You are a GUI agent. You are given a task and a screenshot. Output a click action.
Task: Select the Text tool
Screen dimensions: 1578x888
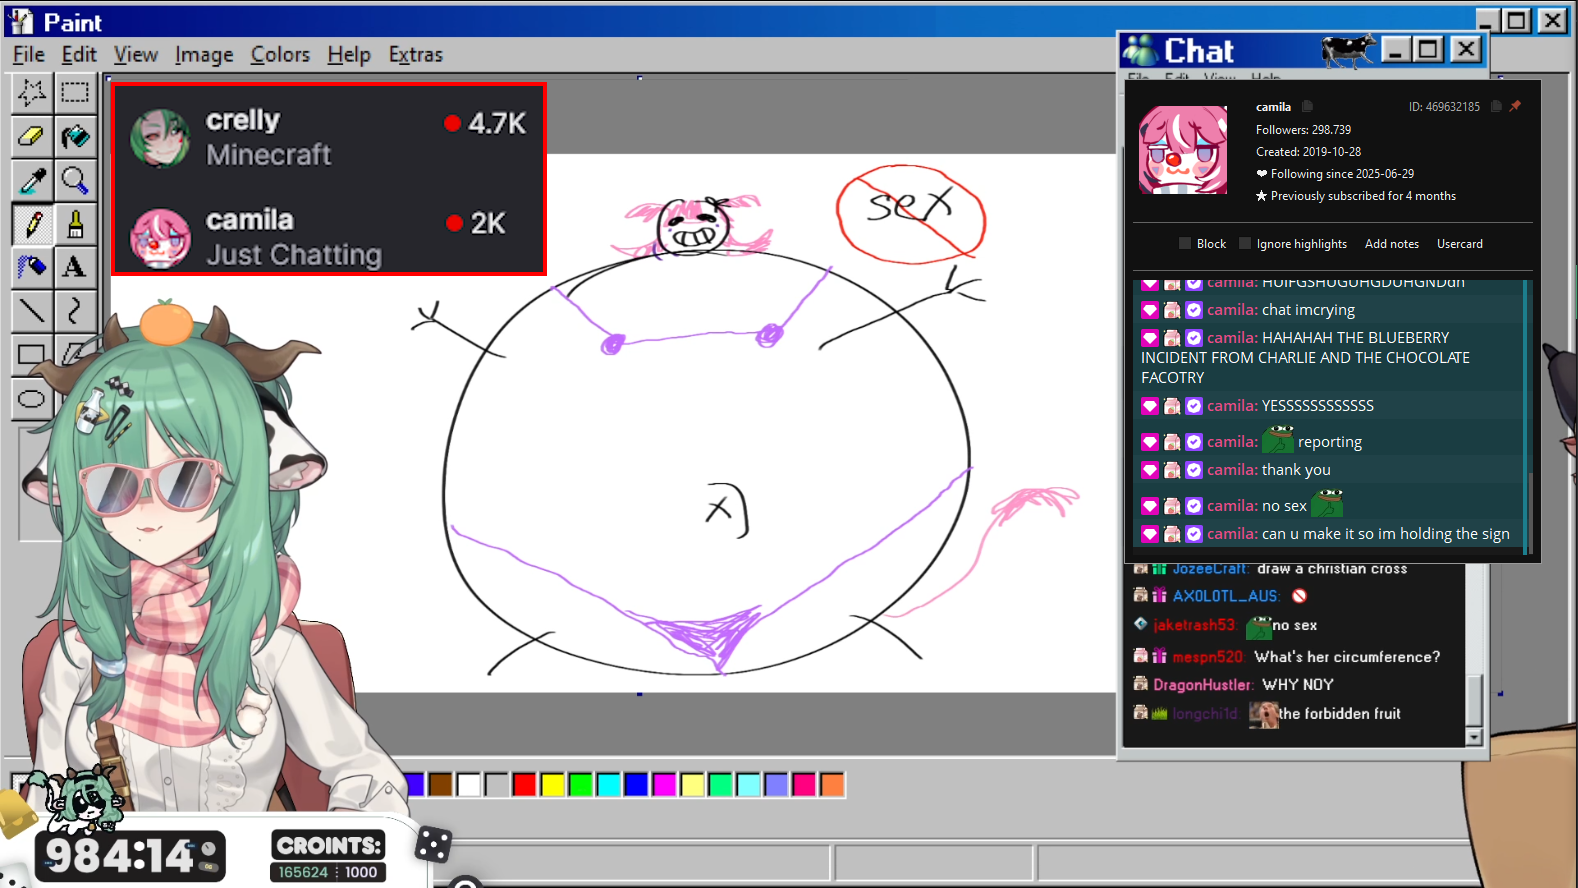pos(75,267)
